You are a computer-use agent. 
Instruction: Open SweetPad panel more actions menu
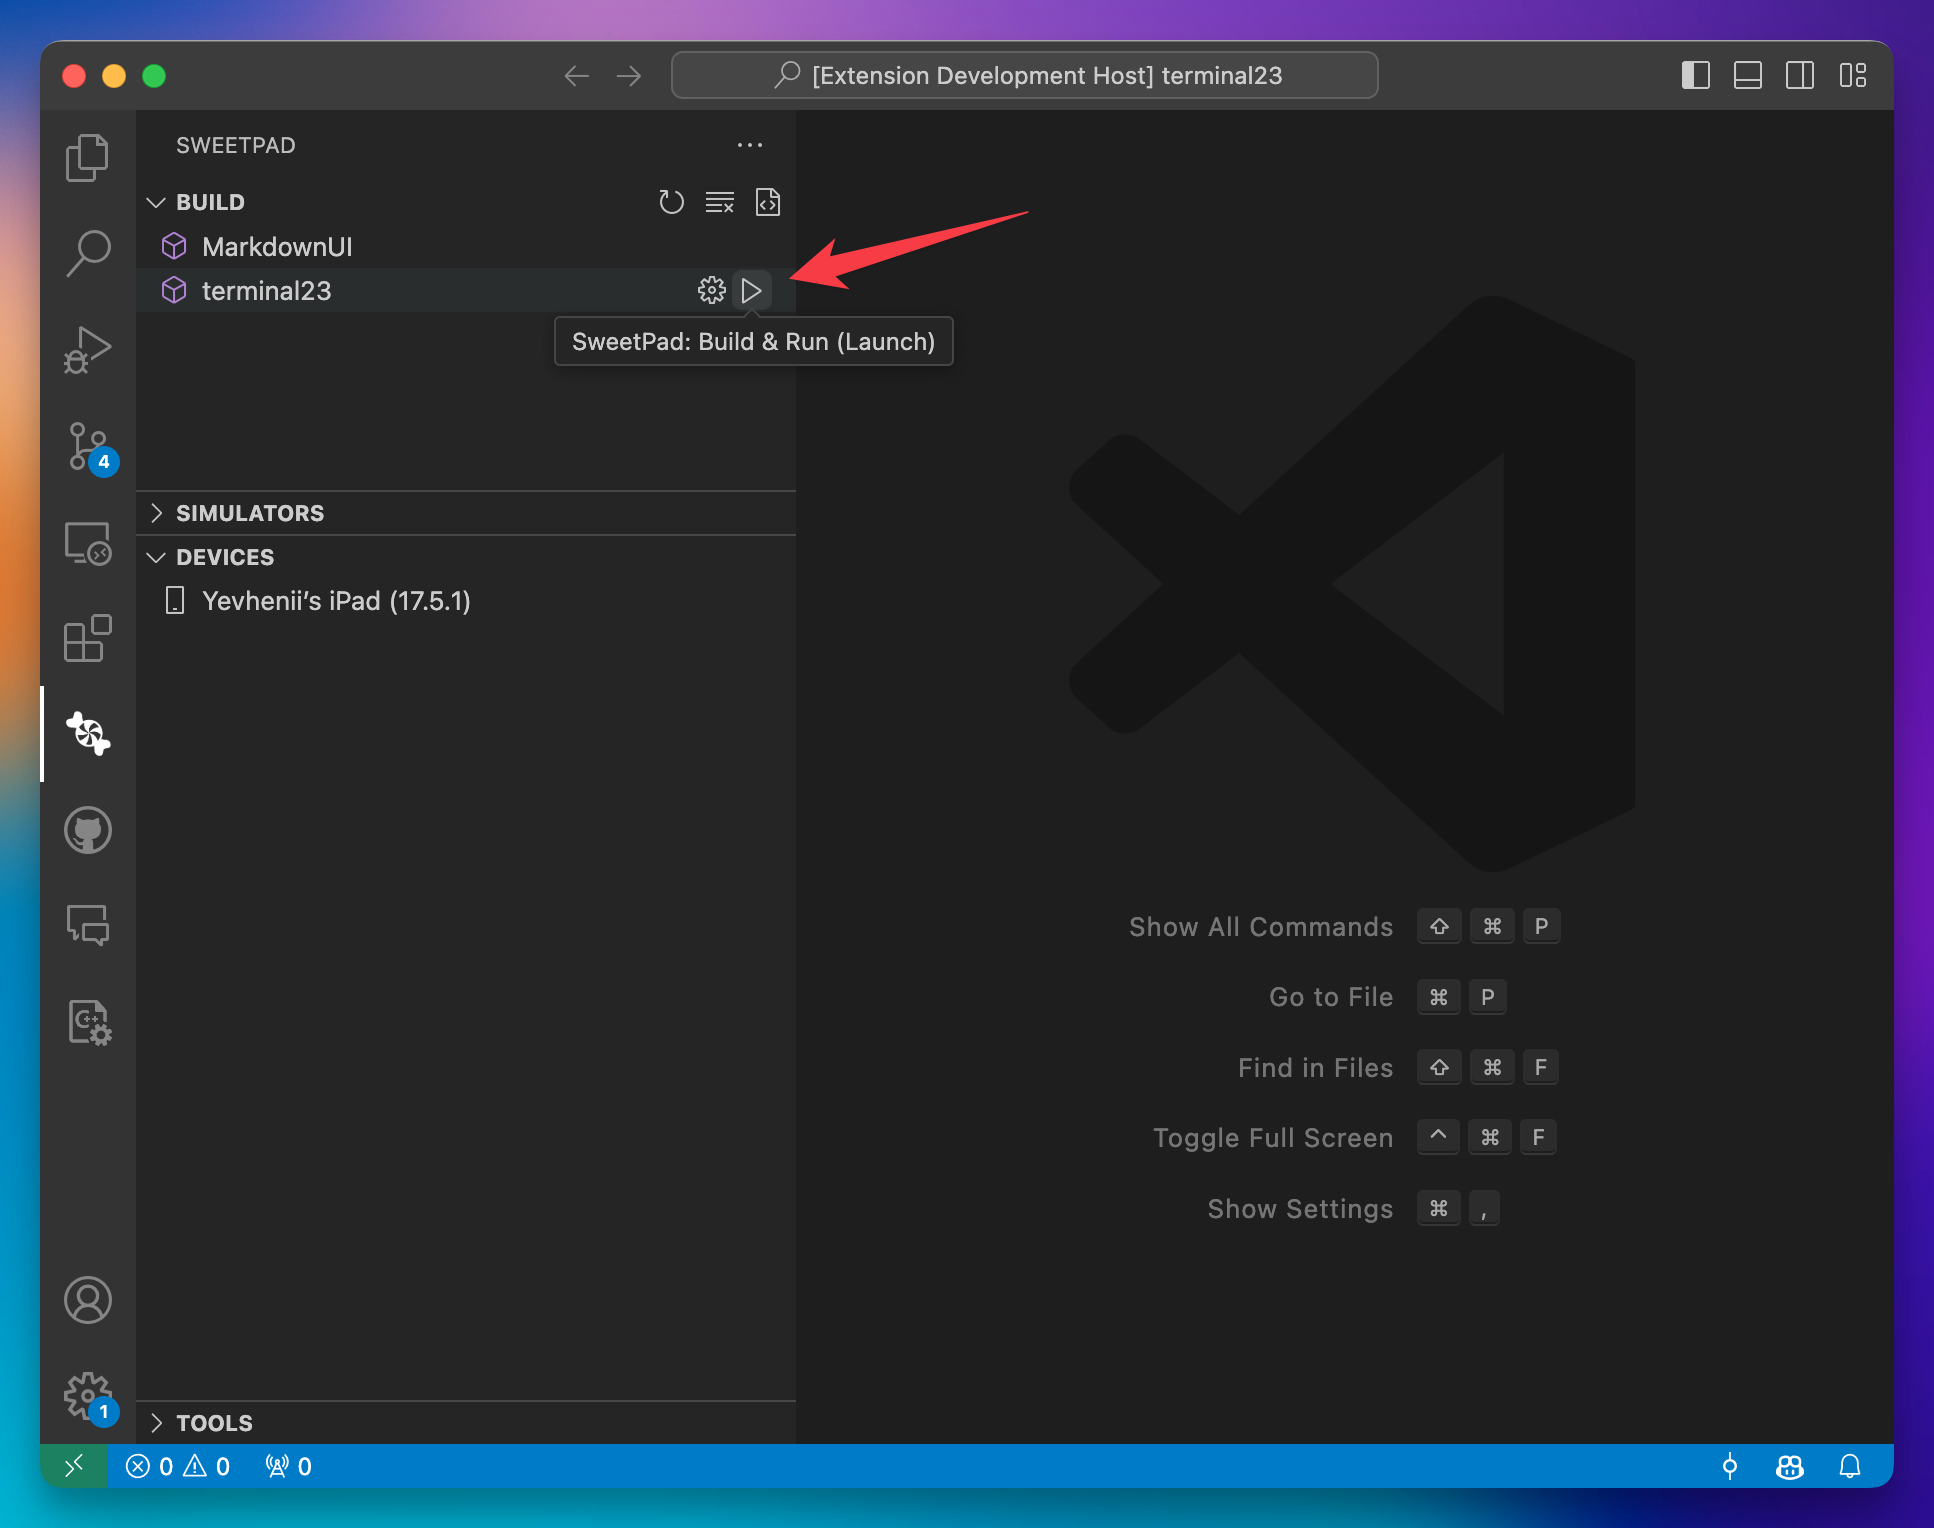[749, 145]
